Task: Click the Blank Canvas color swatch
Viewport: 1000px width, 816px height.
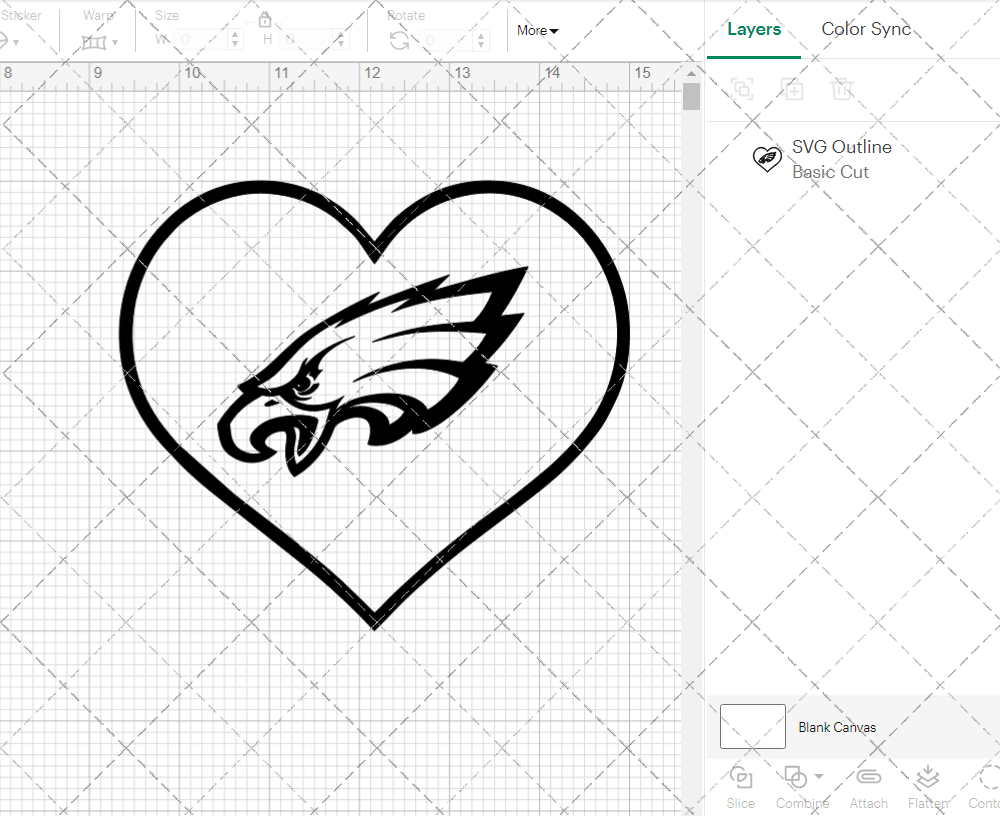Action: (x=752, y=727)
